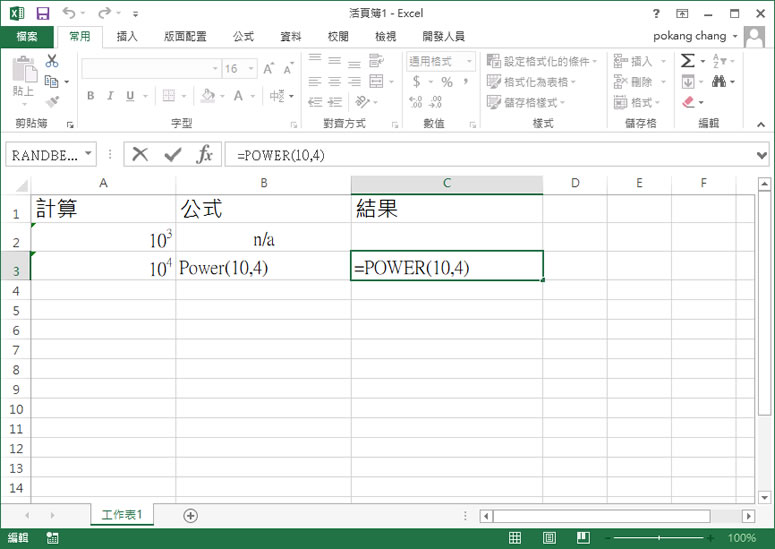Toggle Italic formatting
Image resolution: width=775 pixels, height=549 pixels.
110,95
